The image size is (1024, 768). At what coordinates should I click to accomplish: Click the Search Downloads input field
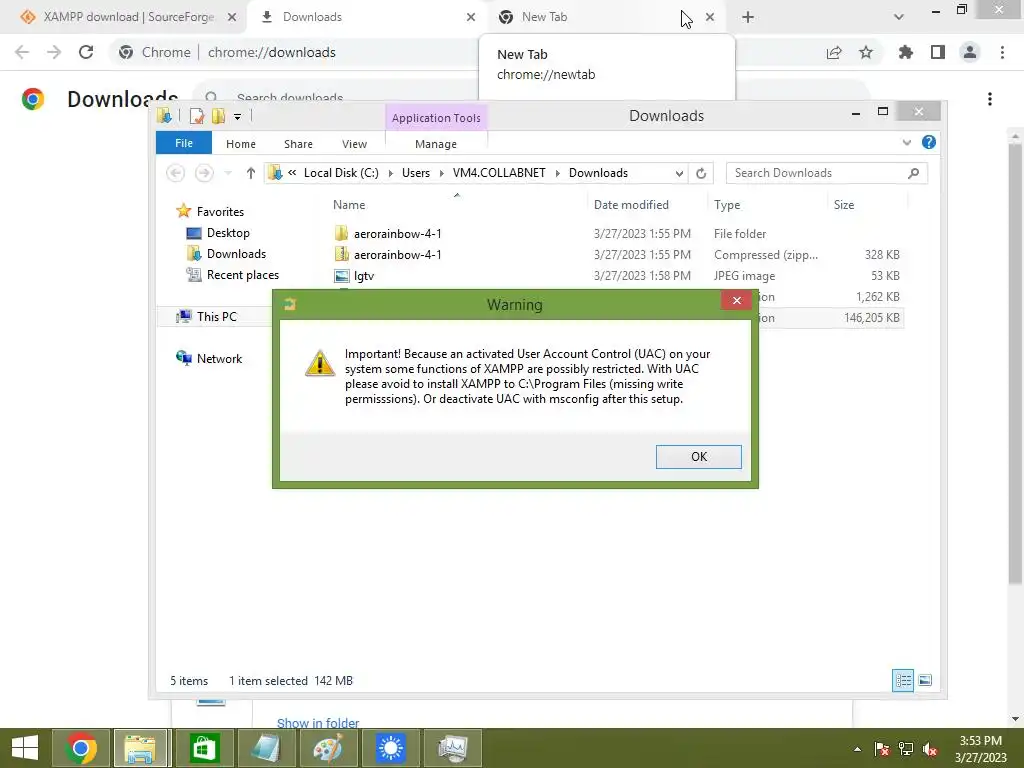pyautogui.click(x=826, y=173)
